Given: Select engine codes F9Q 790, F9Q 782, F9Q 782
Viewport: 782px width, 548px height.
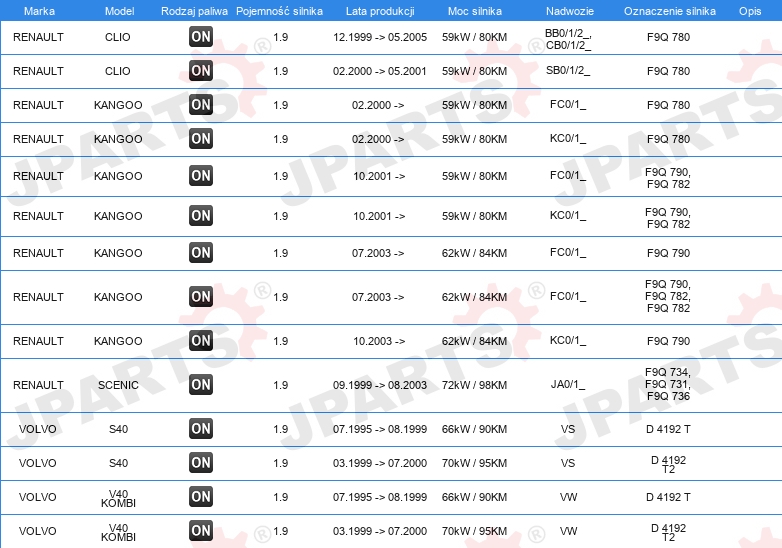Looking at the screenshot, I should click(668, 296).
